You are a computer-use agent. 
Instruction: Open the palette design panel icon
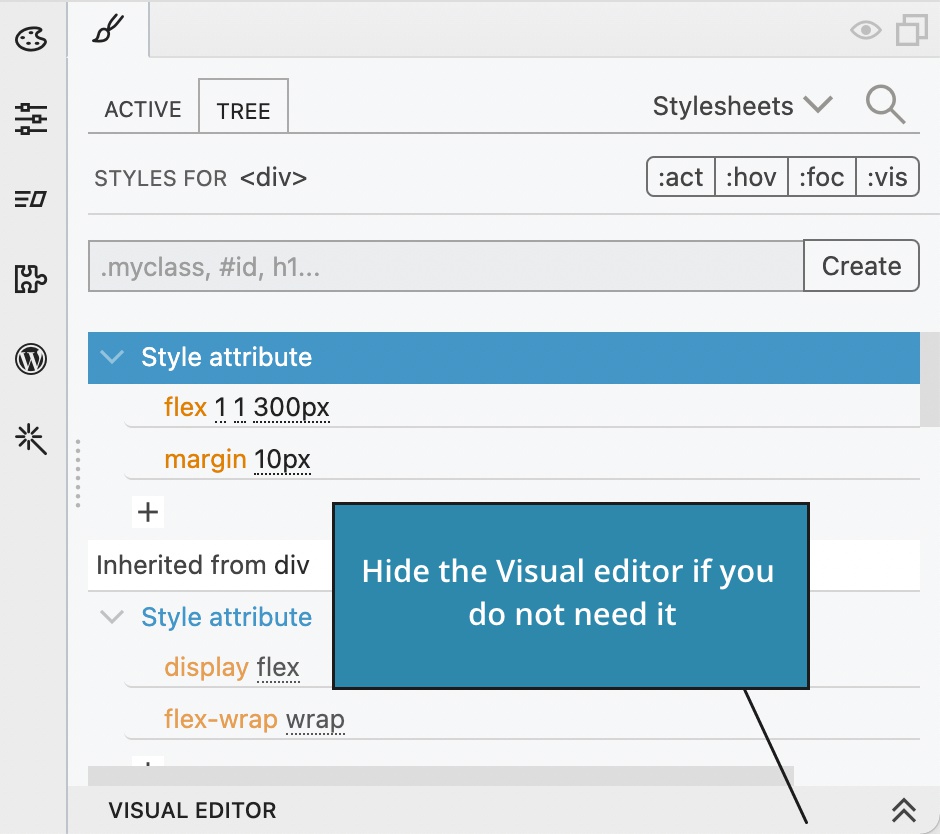[31, 40]
